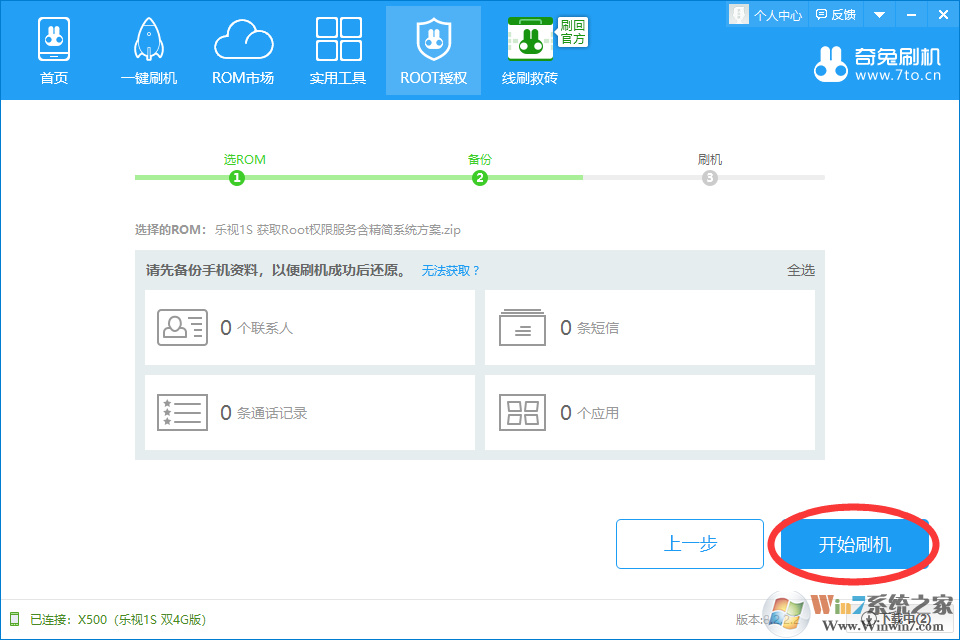Screen dimensions: 960x640
Task: Click 上一步 previous step button
Action: pos(690,544)
